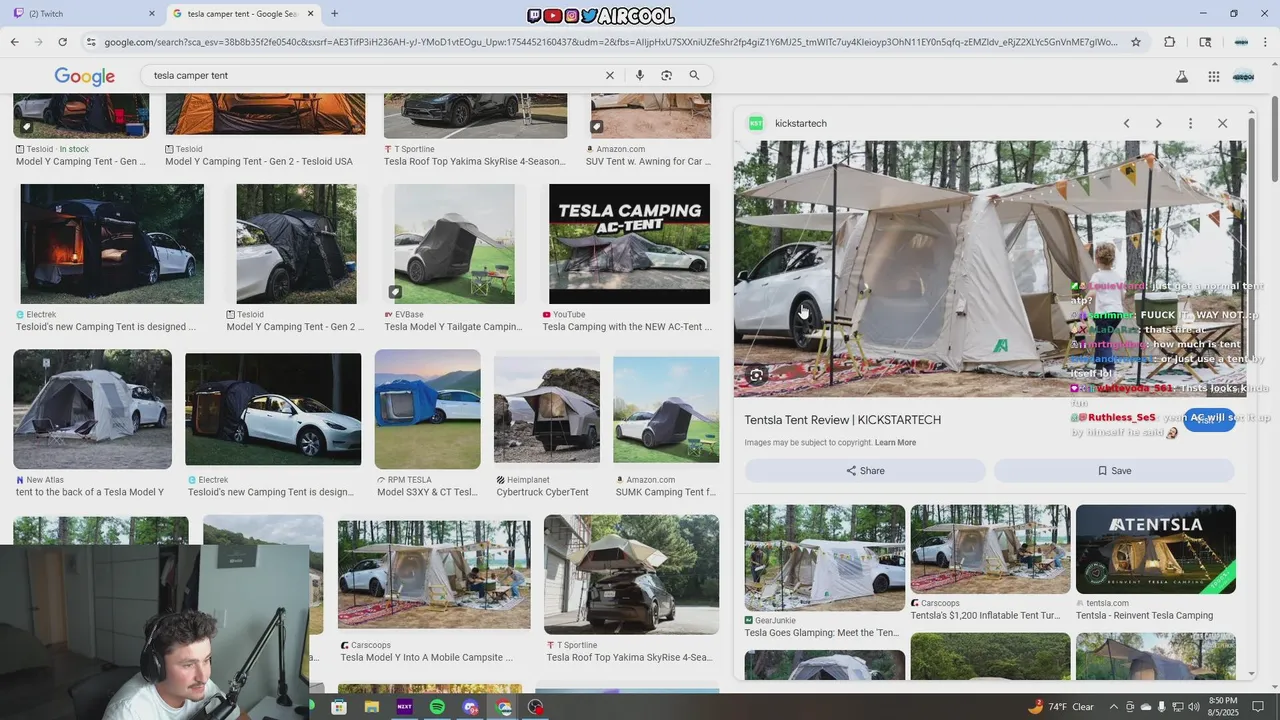Submit search with the magnifying glass
Image resolution: width=1280 pixels, height=720 pixels.
(x=694, y=75)
